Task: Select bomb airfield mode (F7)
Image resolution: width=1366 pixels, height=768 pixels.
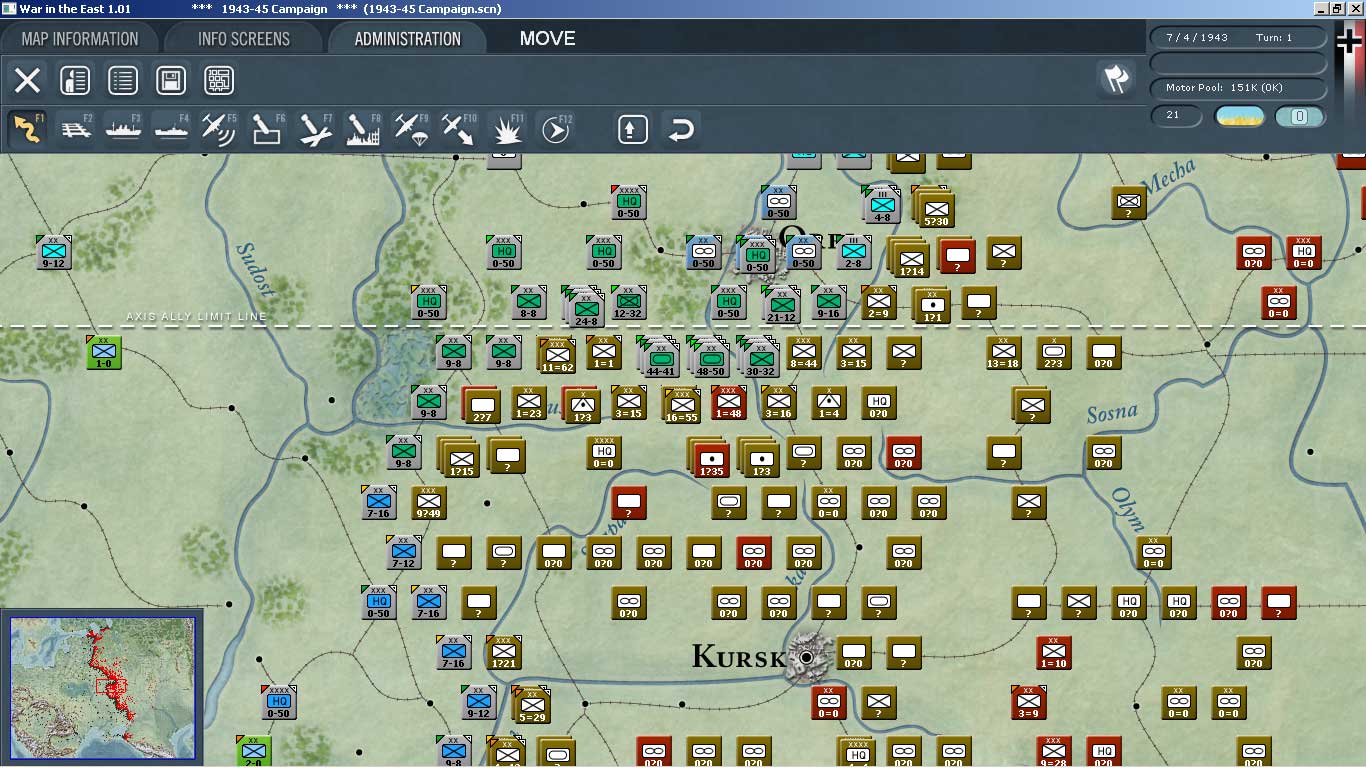Action: click(x=315, y=129)
